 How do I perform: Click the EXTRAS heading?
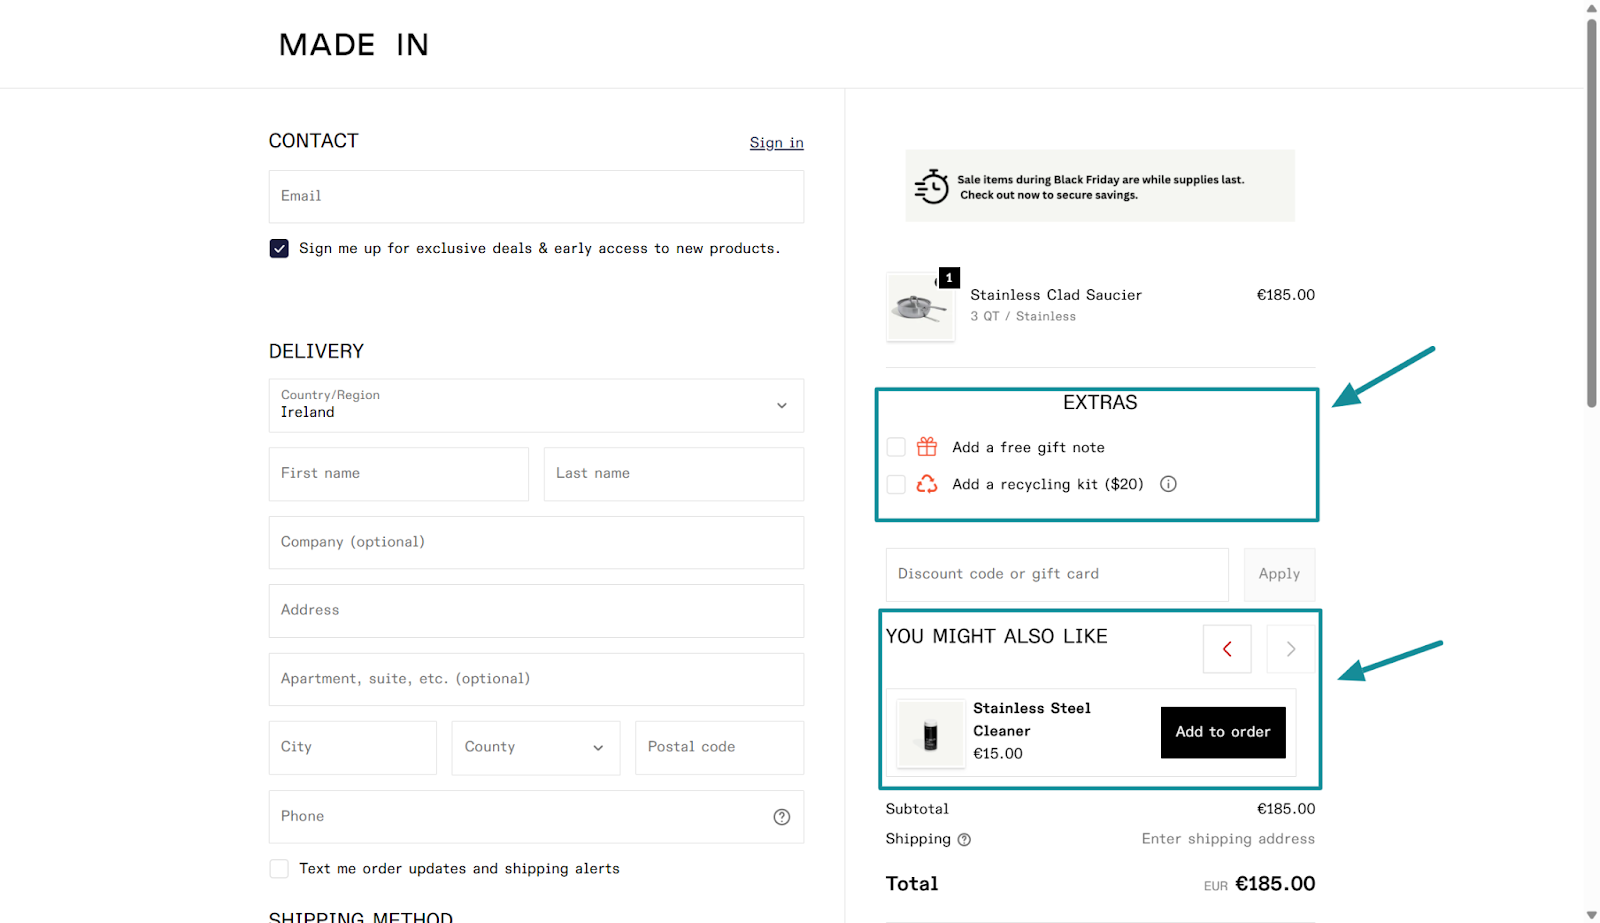click(1100, 403)
